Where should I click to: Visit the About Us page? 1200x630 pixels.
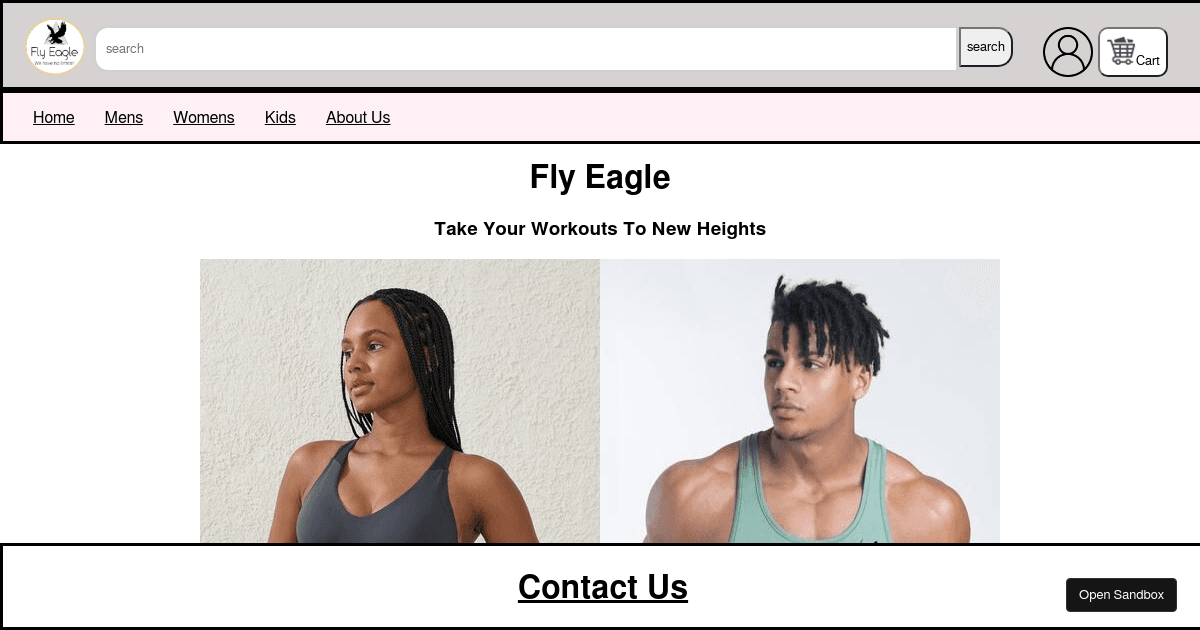pyautogui.click(x=358, y=117)
